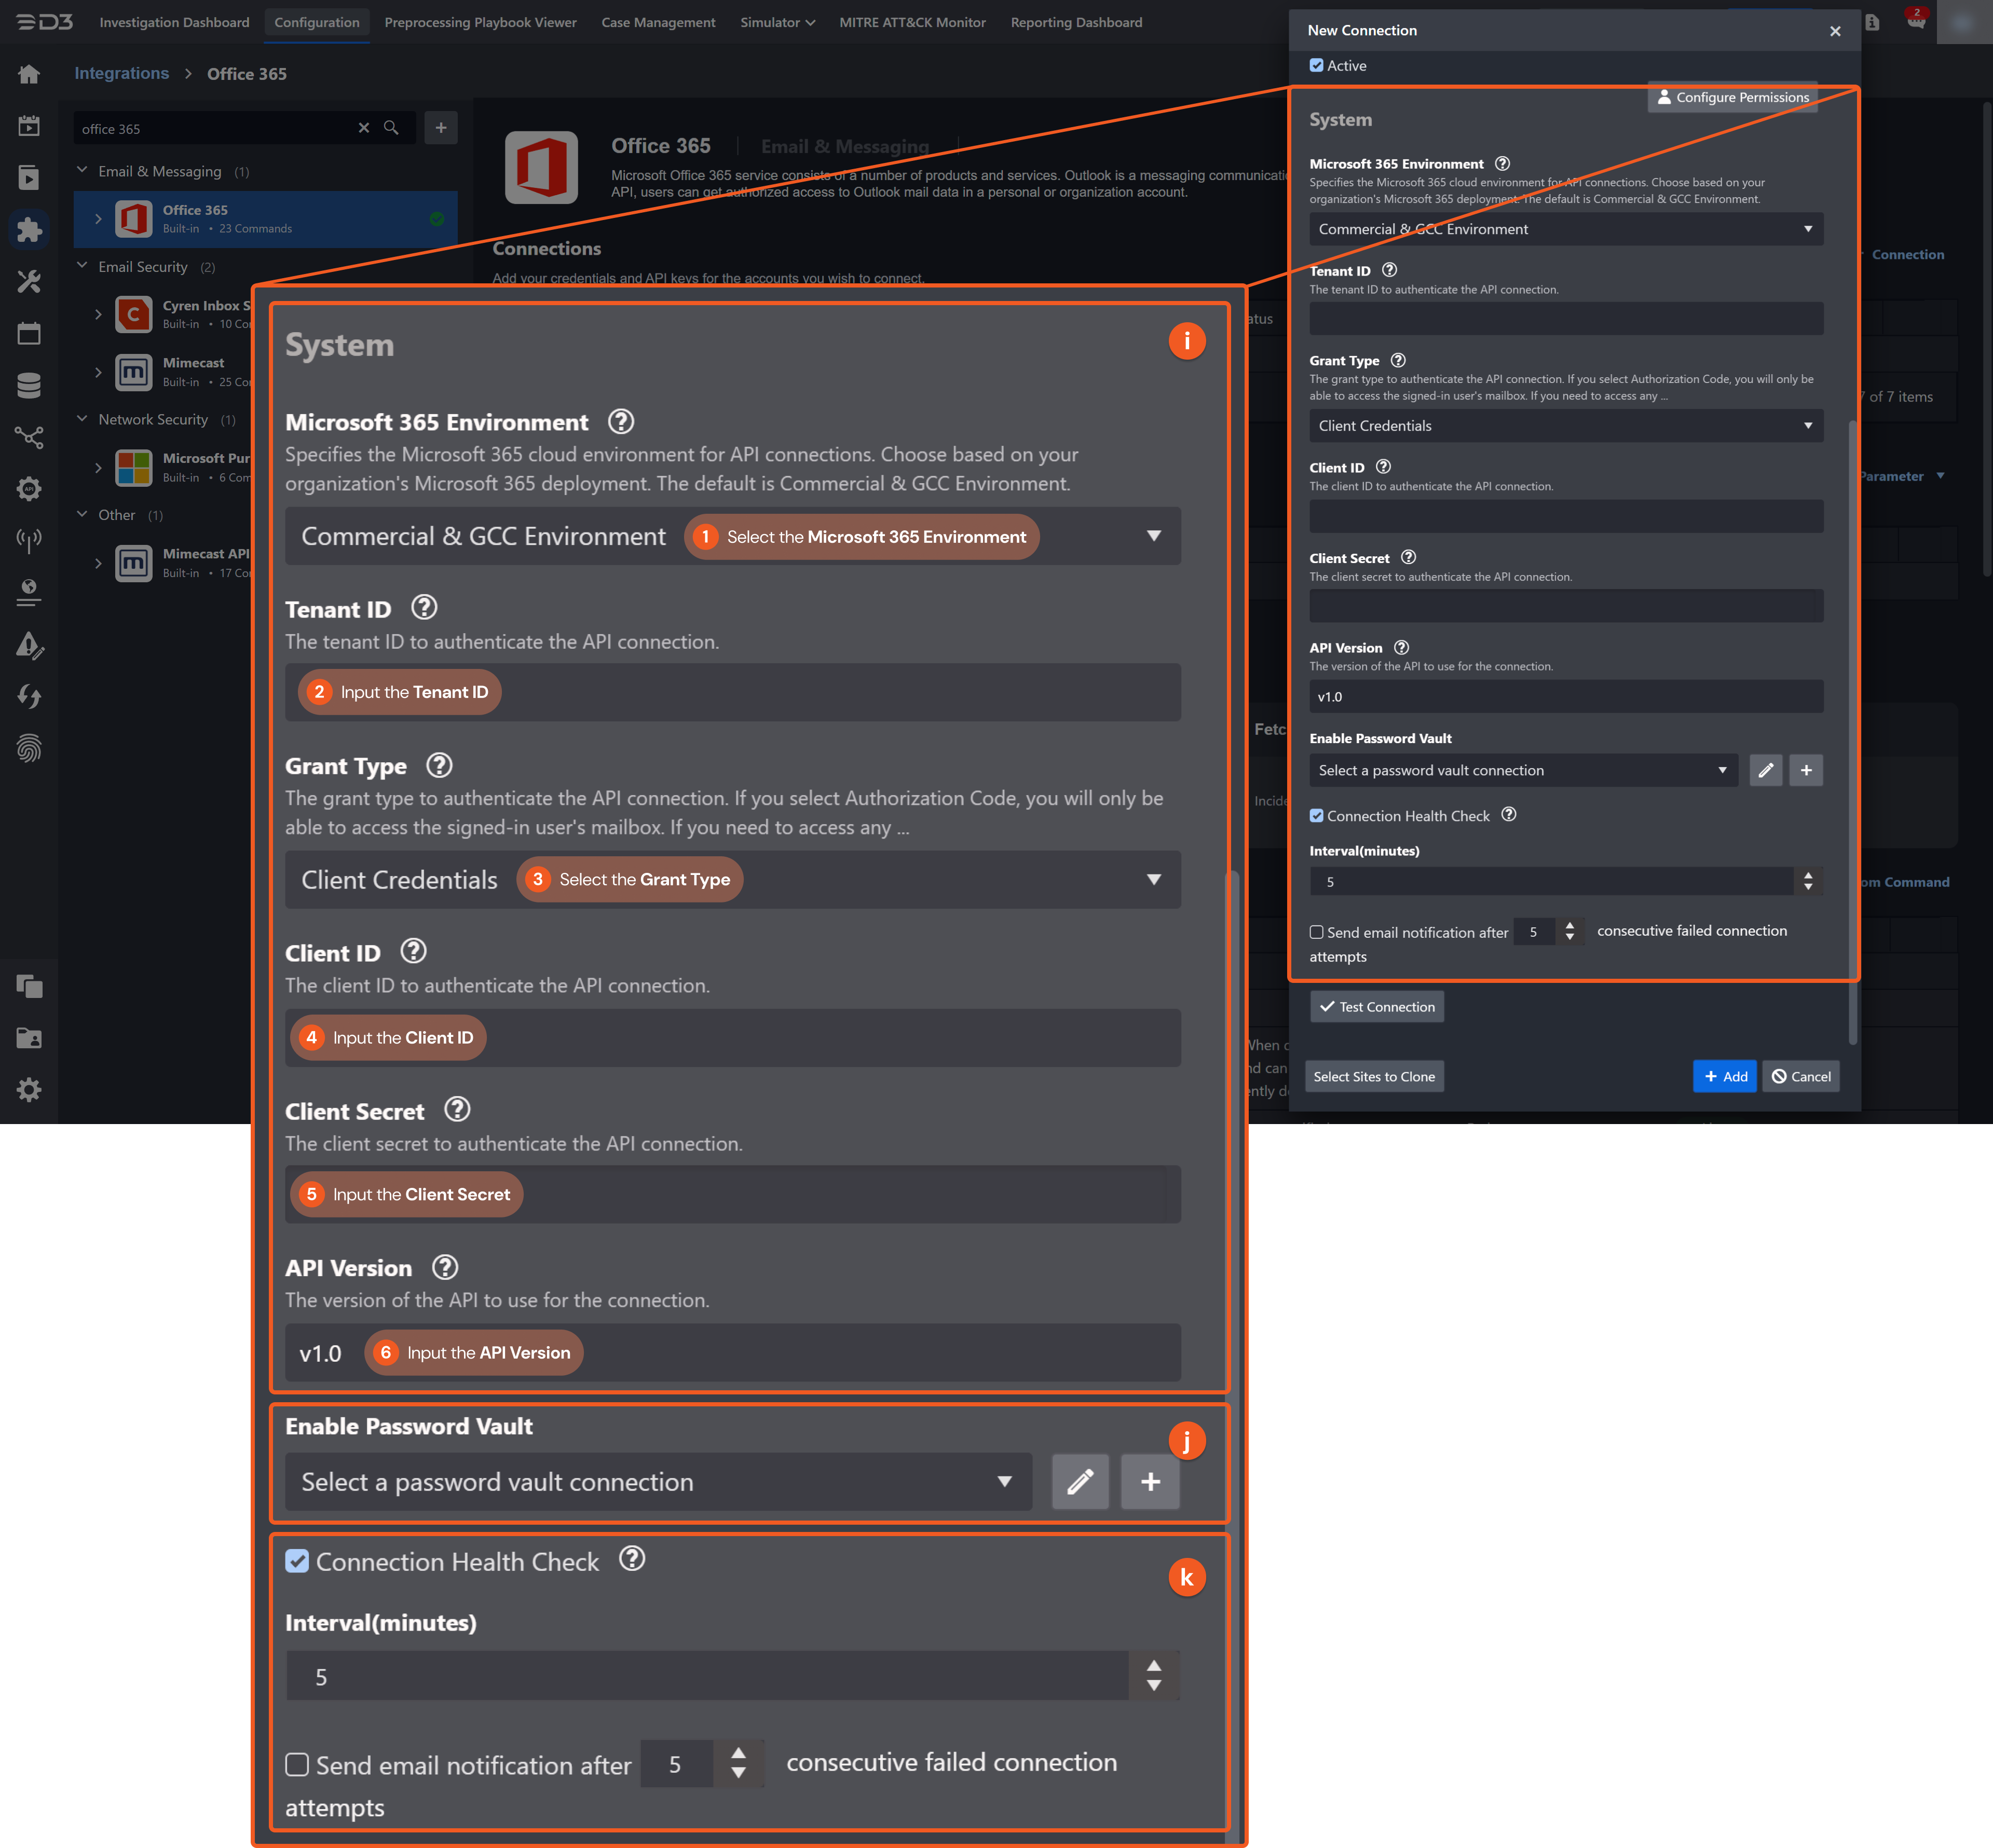Open the Microsoft 365 Environment dropdown

click(1154, 536)
